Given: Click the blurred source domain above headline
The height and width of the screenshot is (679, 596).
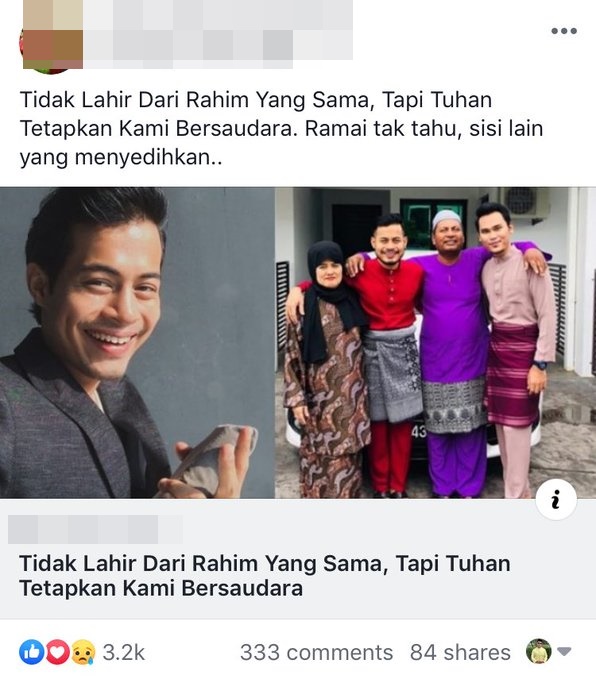Looking at the screenshot, I should coord(95,529).
